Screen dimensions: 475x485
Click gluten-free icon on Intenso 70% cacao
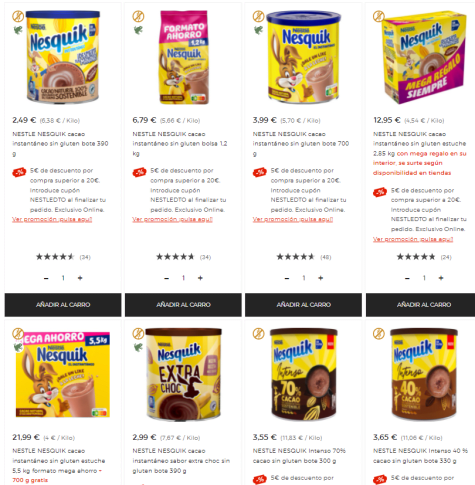click(x=258, y=333)
